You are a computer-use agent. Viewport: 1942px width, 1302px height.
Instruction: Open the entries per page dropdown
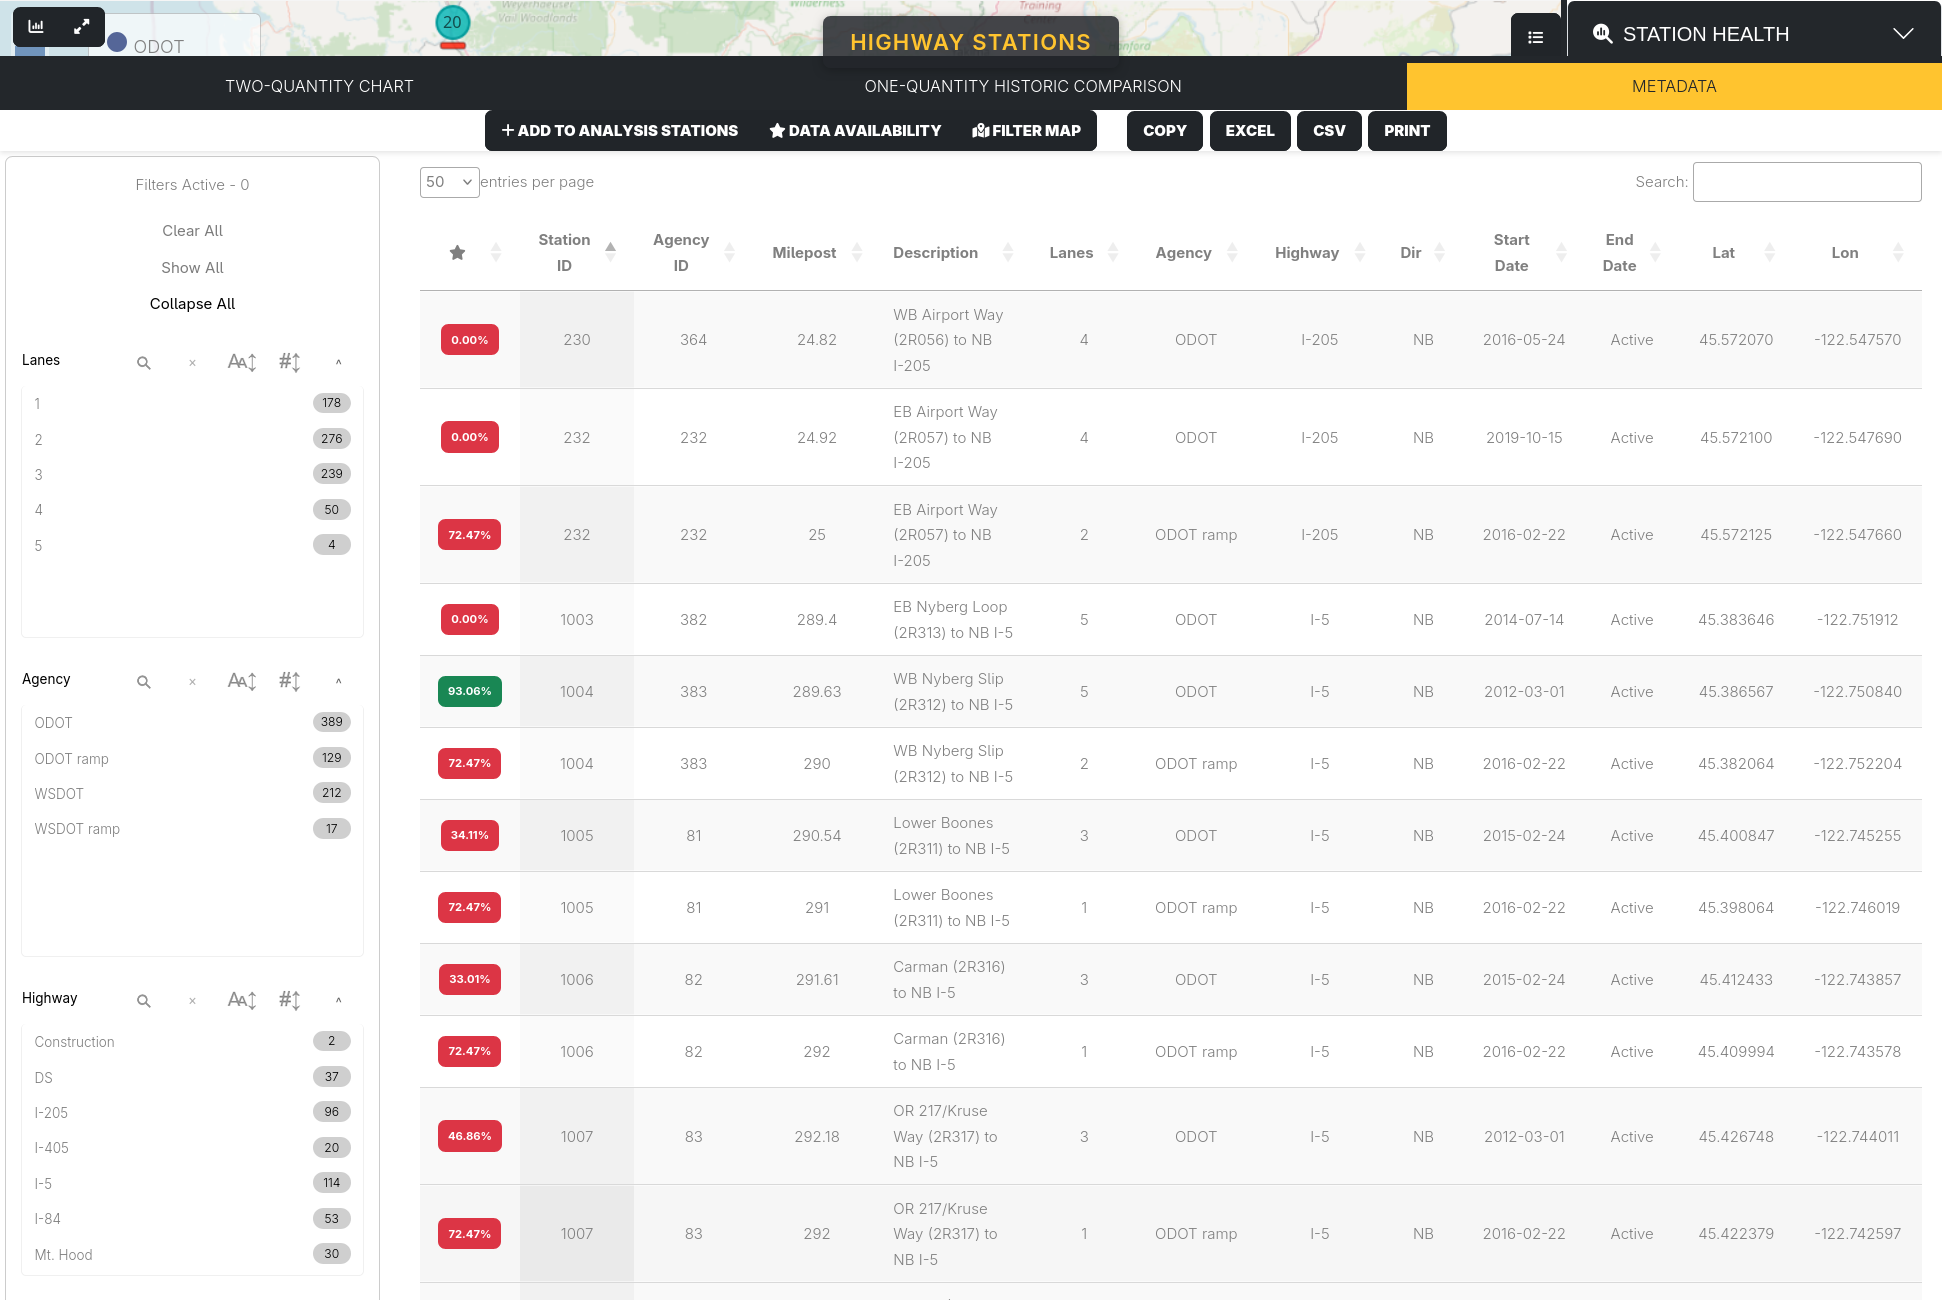click(x=449, y=182)
